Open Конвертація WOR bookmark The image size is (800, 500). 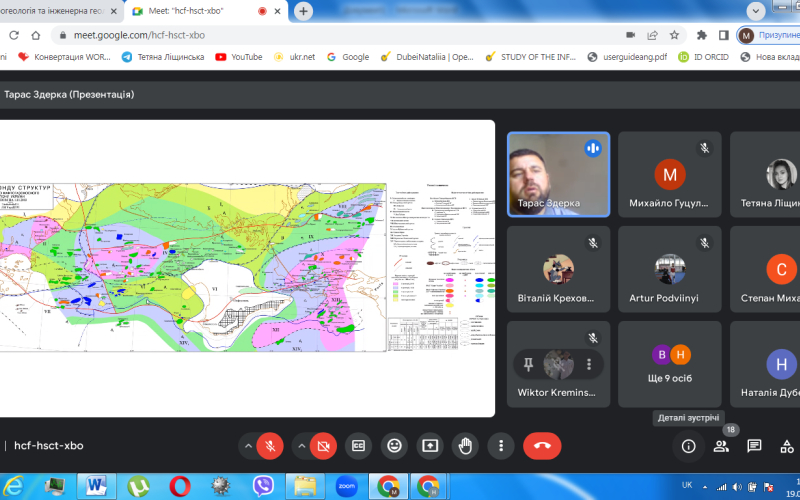64,57
